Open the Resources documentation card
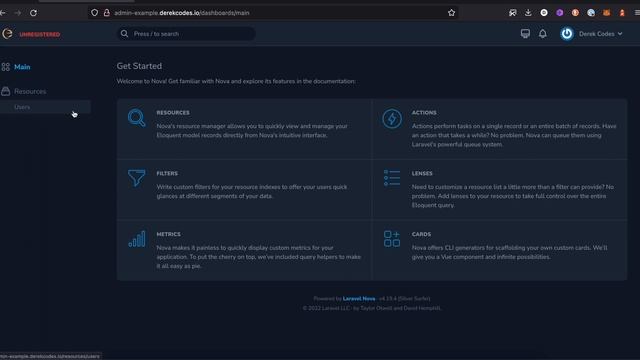640x360 pixels. pyautogui.click(x=244, y=129)
